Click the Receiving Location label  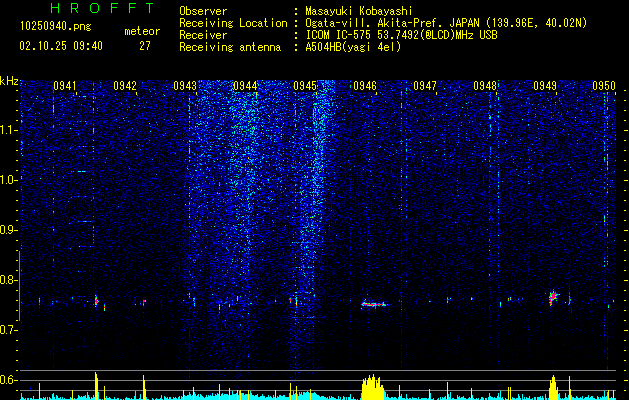(233, 23)
